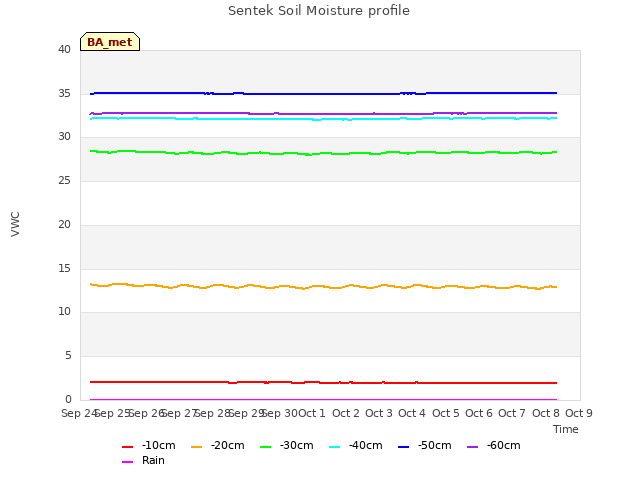Click the 40 y-axis tick label
Viewport: 640px width, 480px height.
[x=64, y=49]
